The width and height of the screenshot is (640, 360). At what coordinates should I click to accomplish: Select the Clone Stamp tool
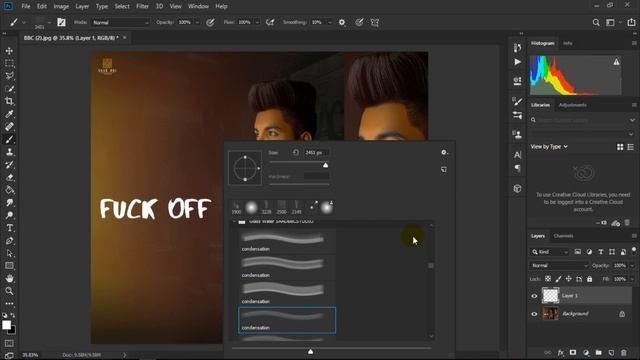pos(9,152)
